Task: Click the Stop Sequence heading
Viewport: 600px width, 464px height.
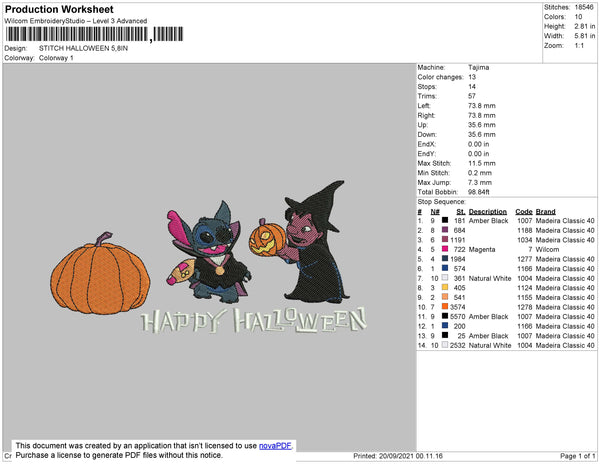Action: 442,202
